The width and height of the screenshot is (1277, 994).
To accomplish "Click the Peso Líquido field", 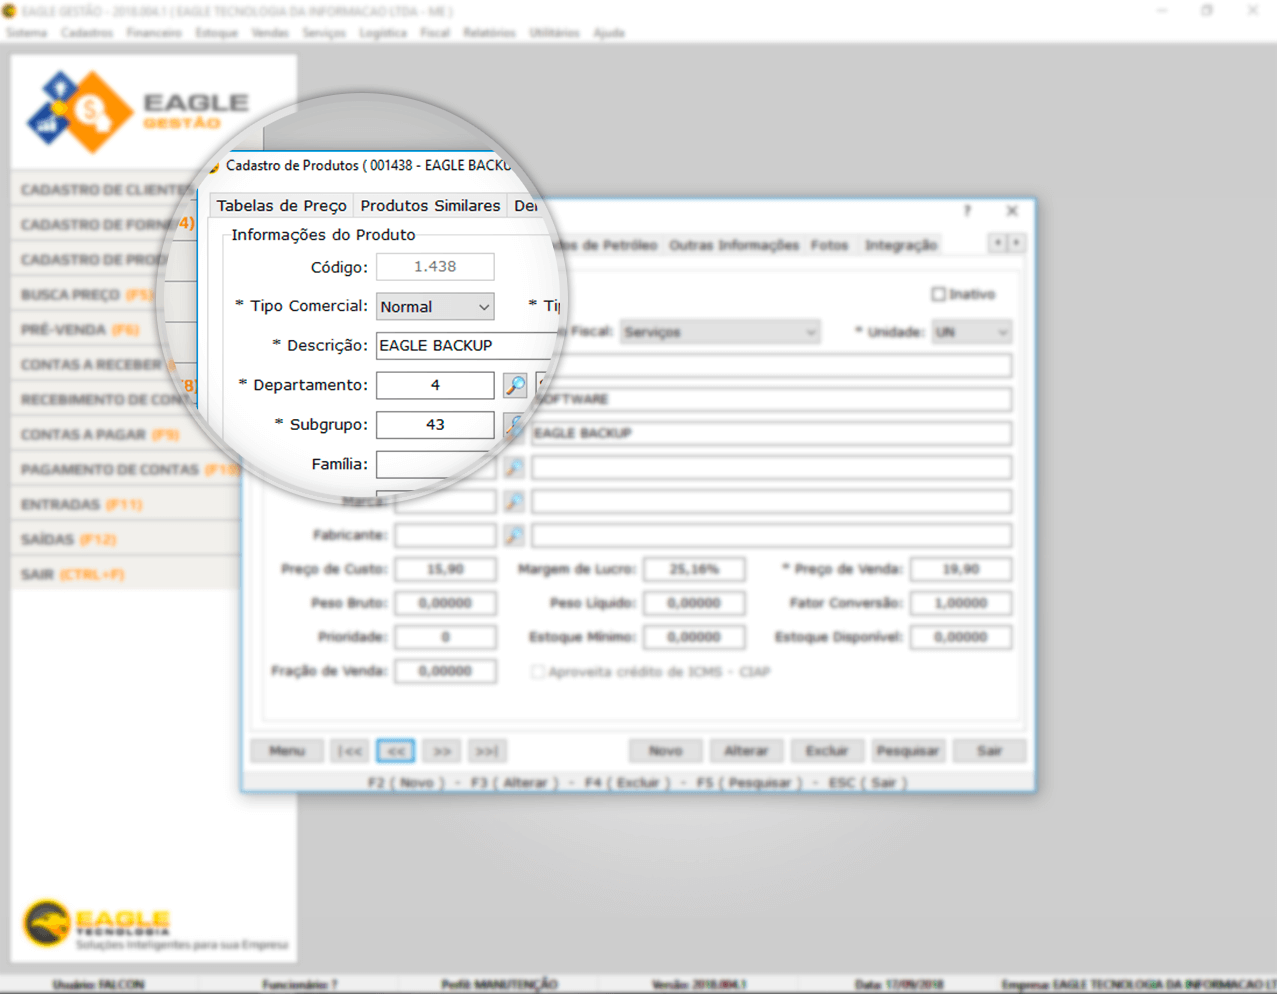I will (x=694, y=603).
